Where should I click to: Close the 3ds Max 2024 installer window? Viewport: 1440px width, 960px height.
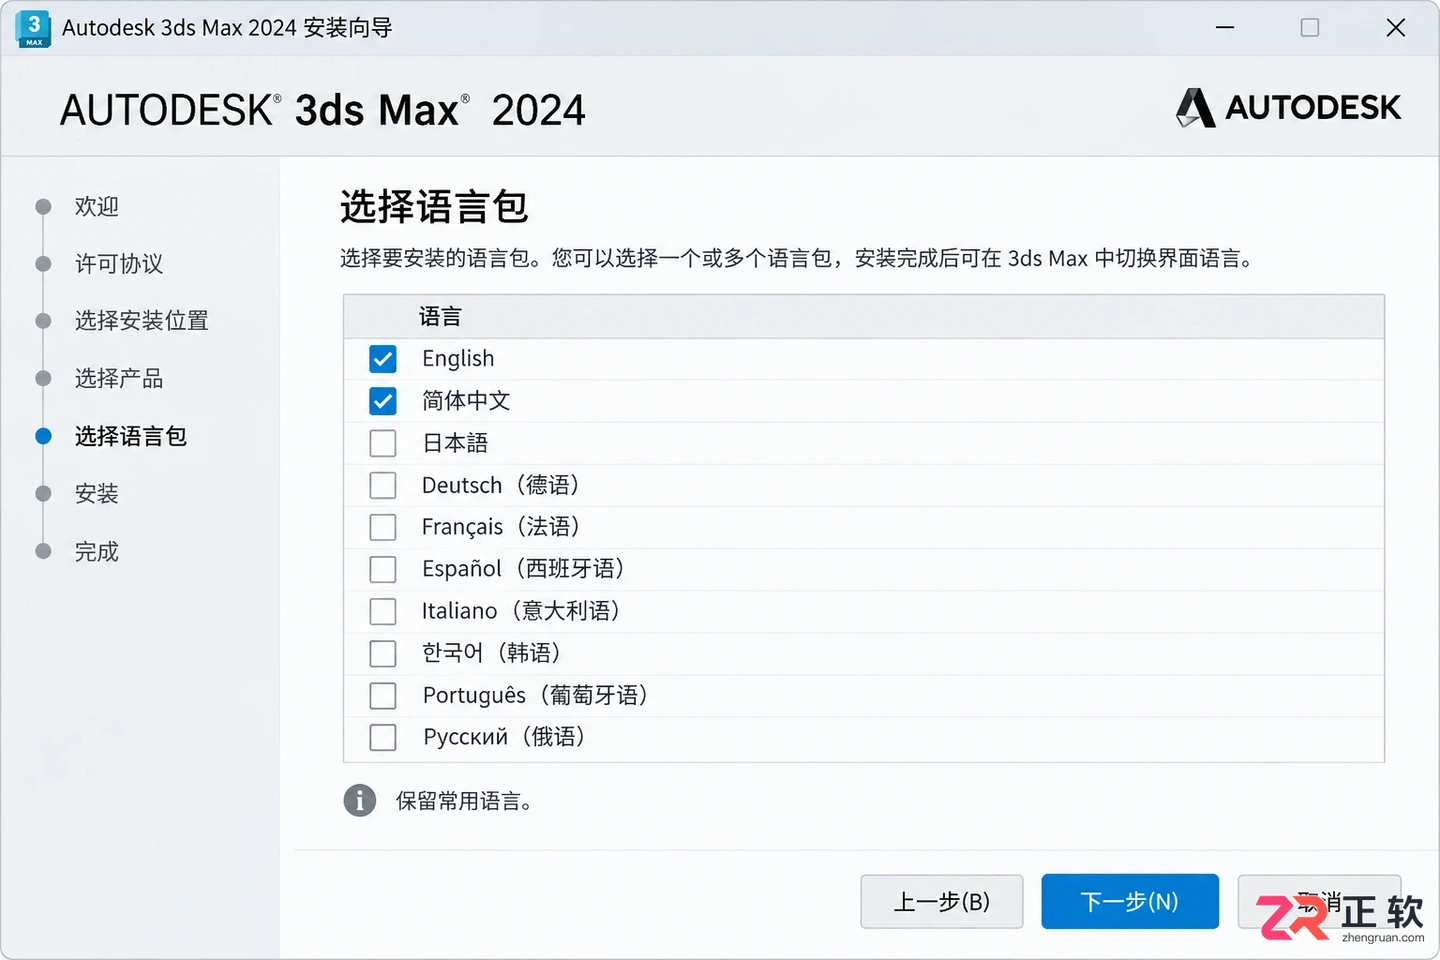click(x=1396, y=28)
